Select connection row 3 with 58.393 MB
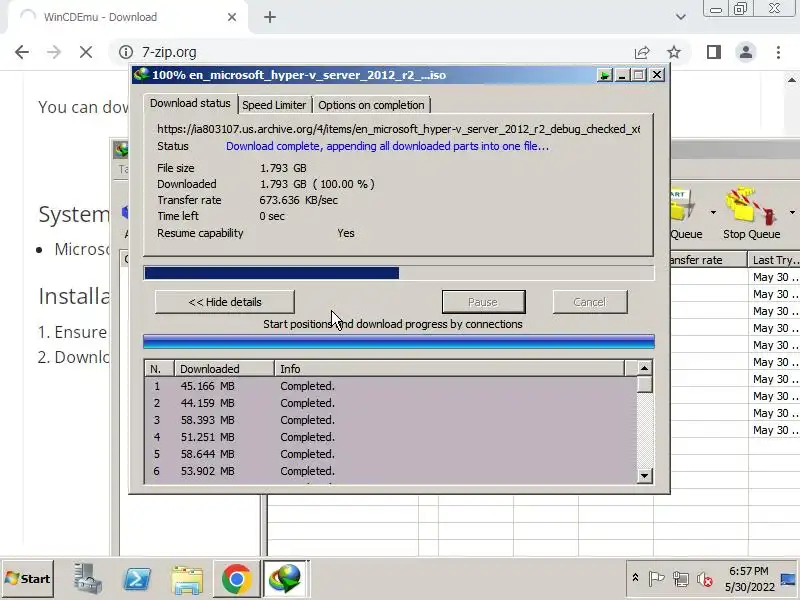800x600 pixels. tap(391, 420)
